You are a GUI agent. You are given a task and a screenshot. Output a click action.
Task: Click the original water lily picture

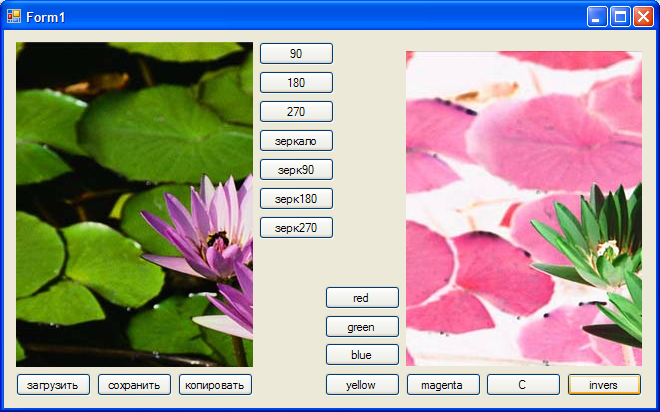coord(134,204)
